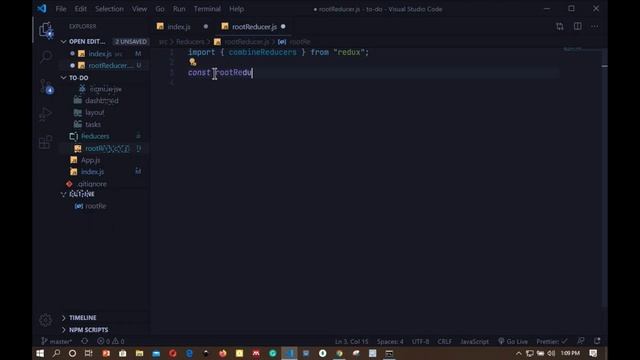Open the editor More Actions ellipsis
Image resolution: width=640 pixels, height=360 pixels.
pos(595,27)
